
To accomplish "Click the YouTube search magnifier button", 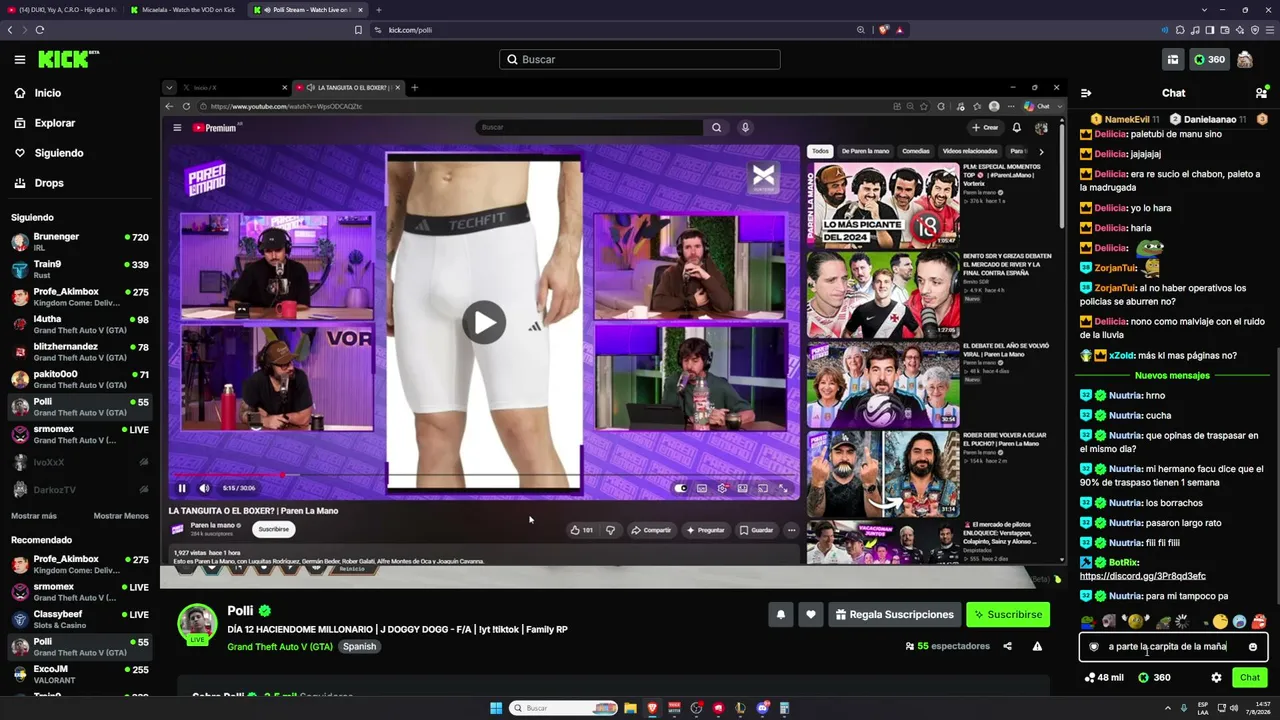I will pos(716,127).
